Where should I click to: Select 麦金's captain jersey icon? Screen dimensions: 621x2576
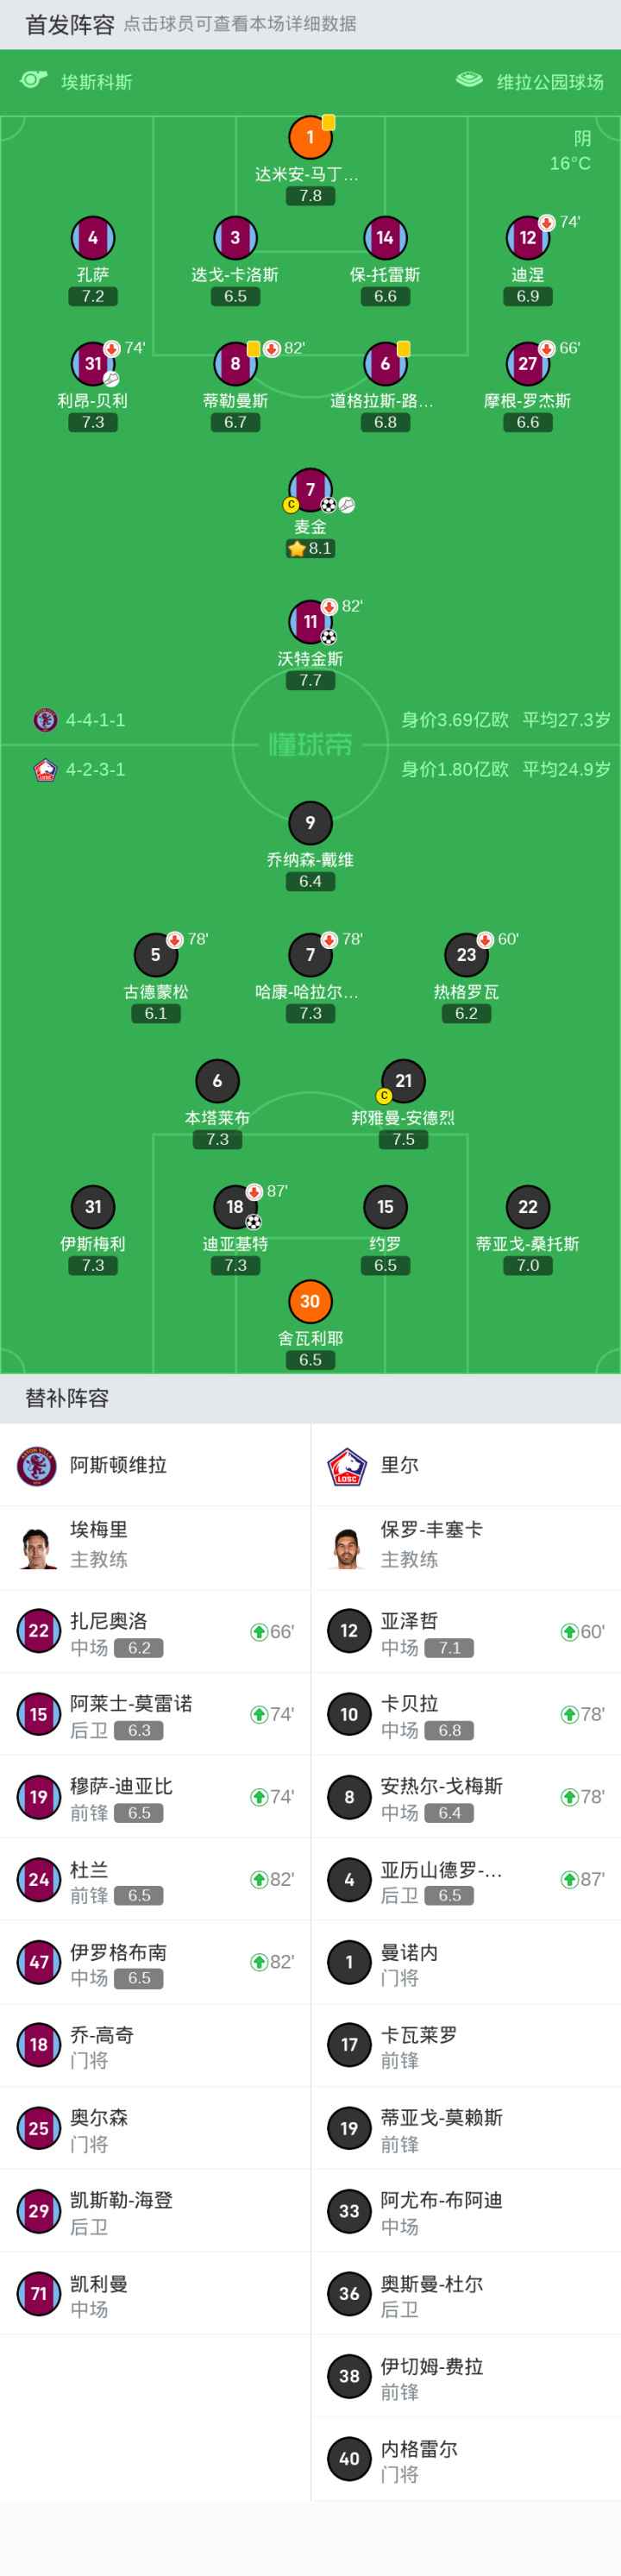coord(310,489)
